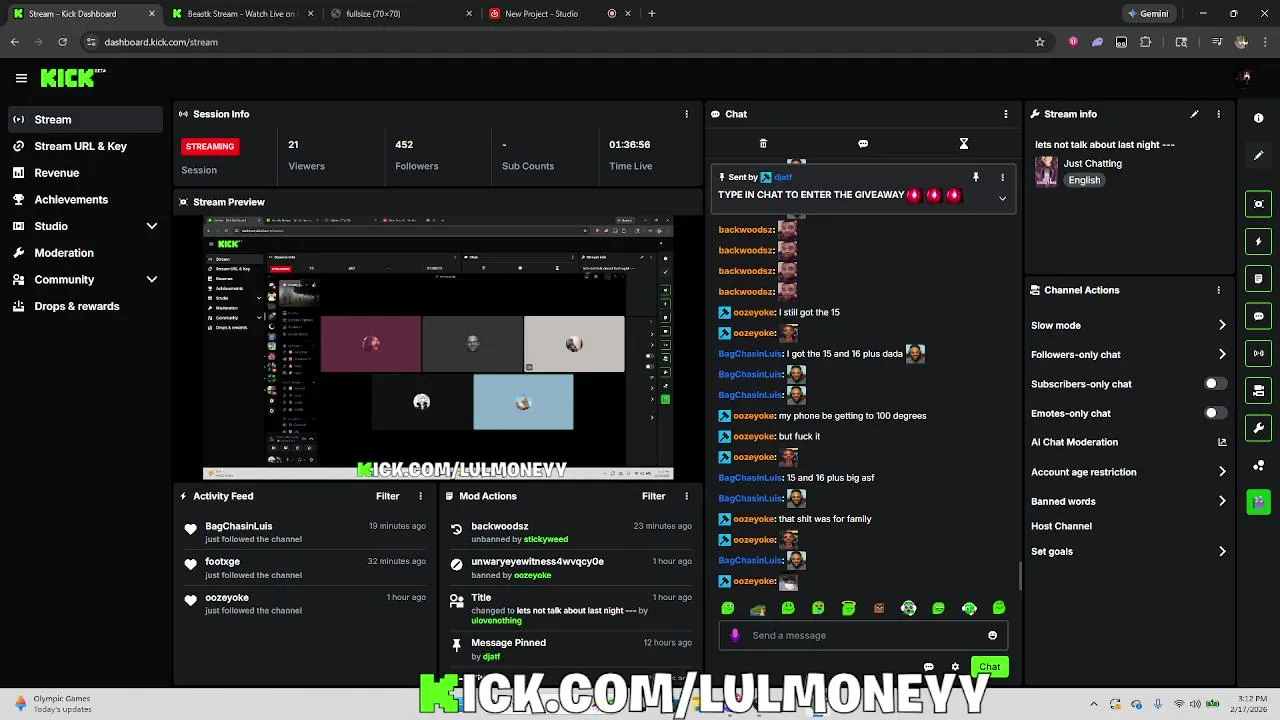
Task: Click the Send a message field
Action: click(x=865, y=635)
